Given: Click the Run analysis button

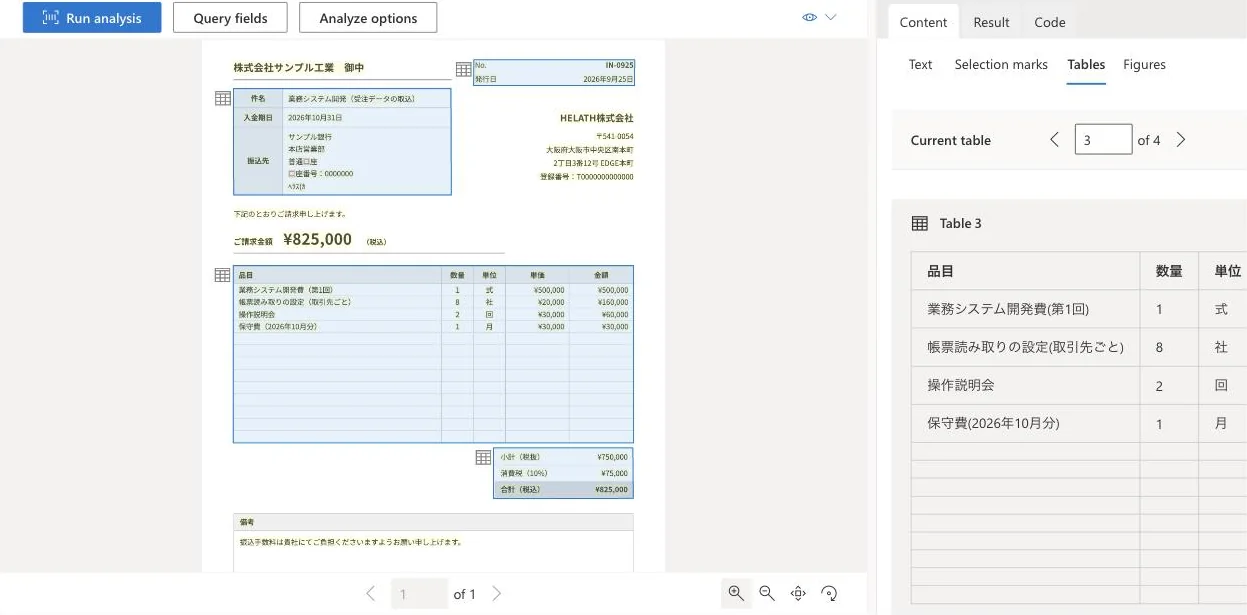Looking at the screenshot, I should [92, 18].
